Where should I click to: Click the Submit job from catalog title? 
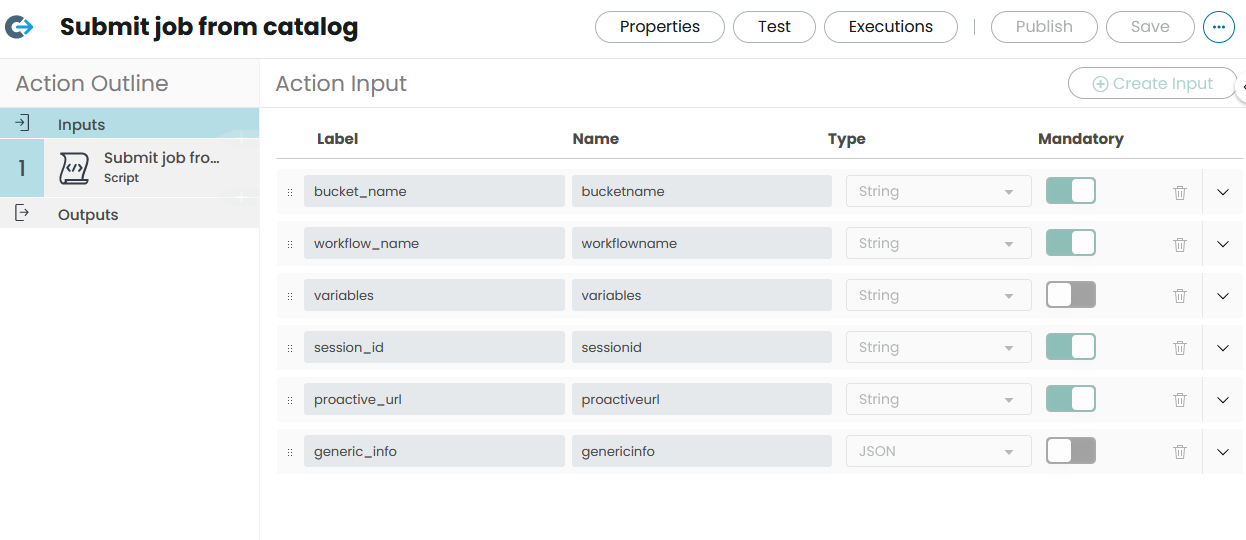pyautogui.click(x=209, y=27)
